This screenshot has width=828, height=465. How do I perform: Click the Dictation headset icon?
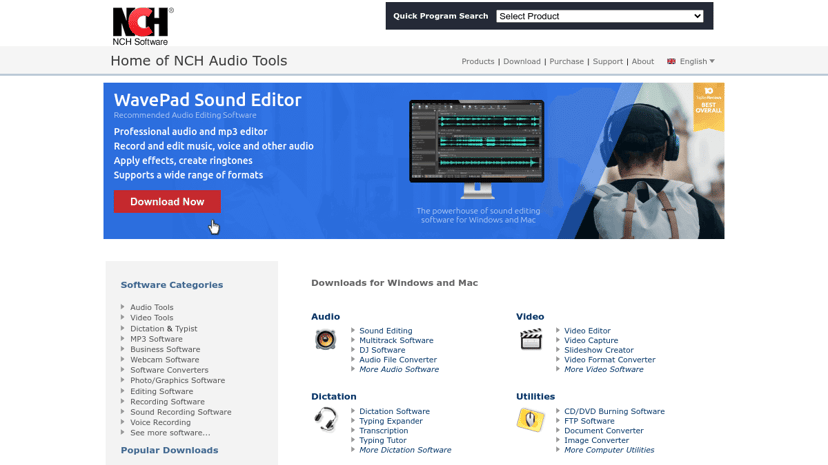tap(326, 420)
